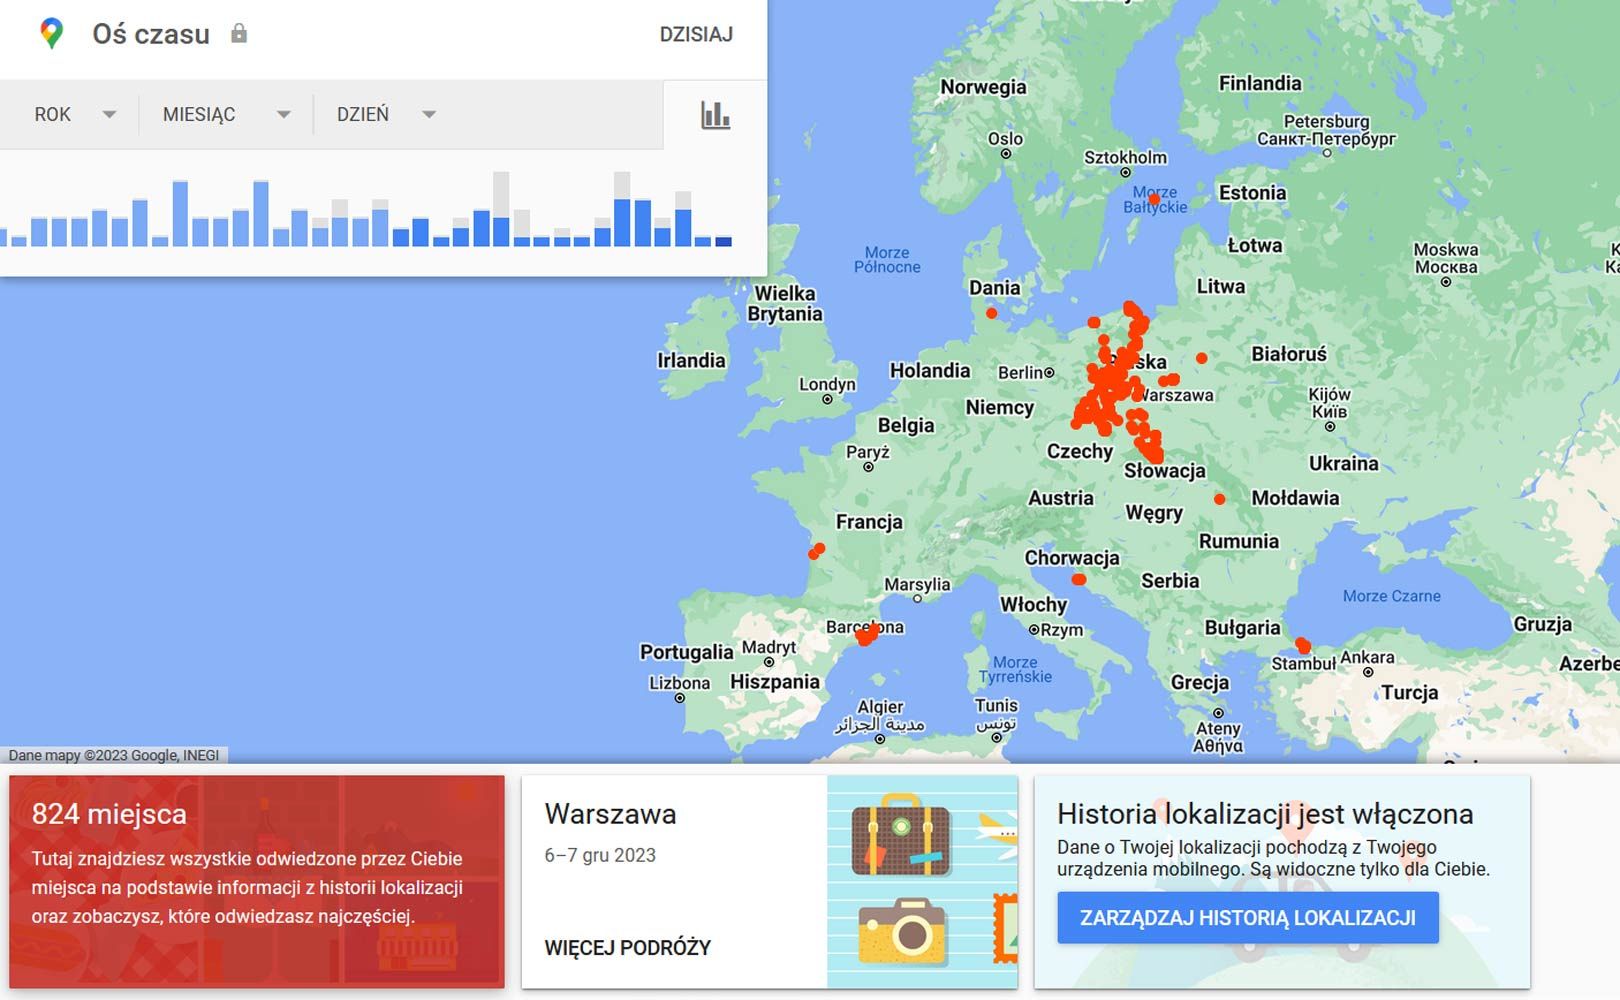
Task: Click Madryt city label
Action: click(769, 647)
